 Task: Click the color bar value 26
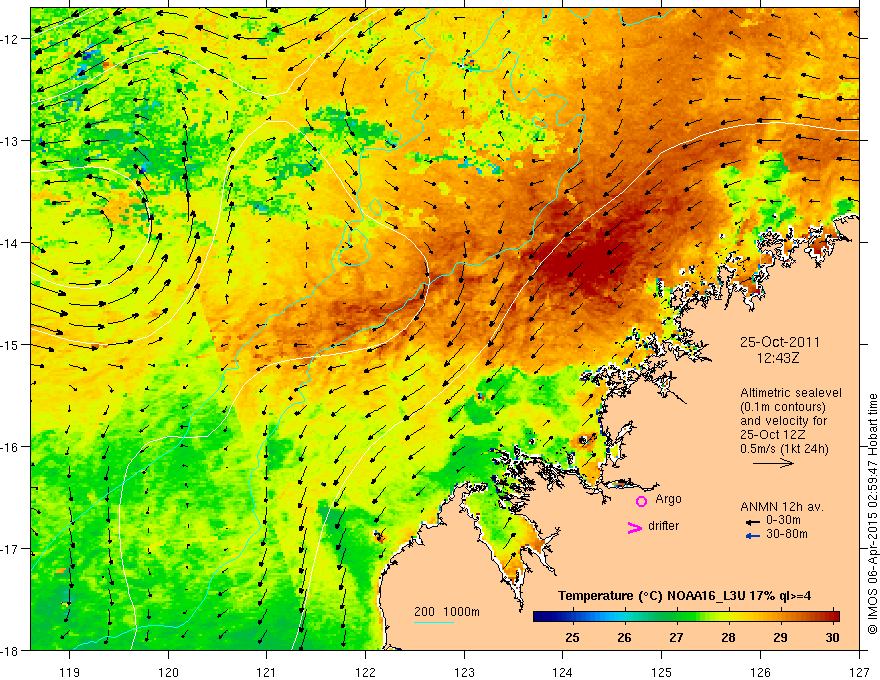click(625, 637)
